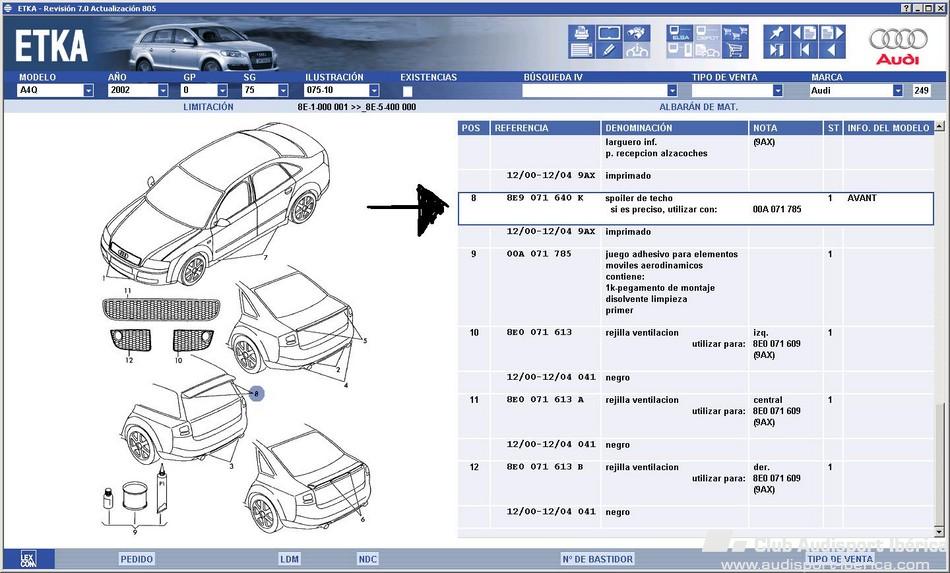Viewport: 950px width, 573px height.
Task: Click 'spoiler de techo' denomination text
Action: [639, 198]
